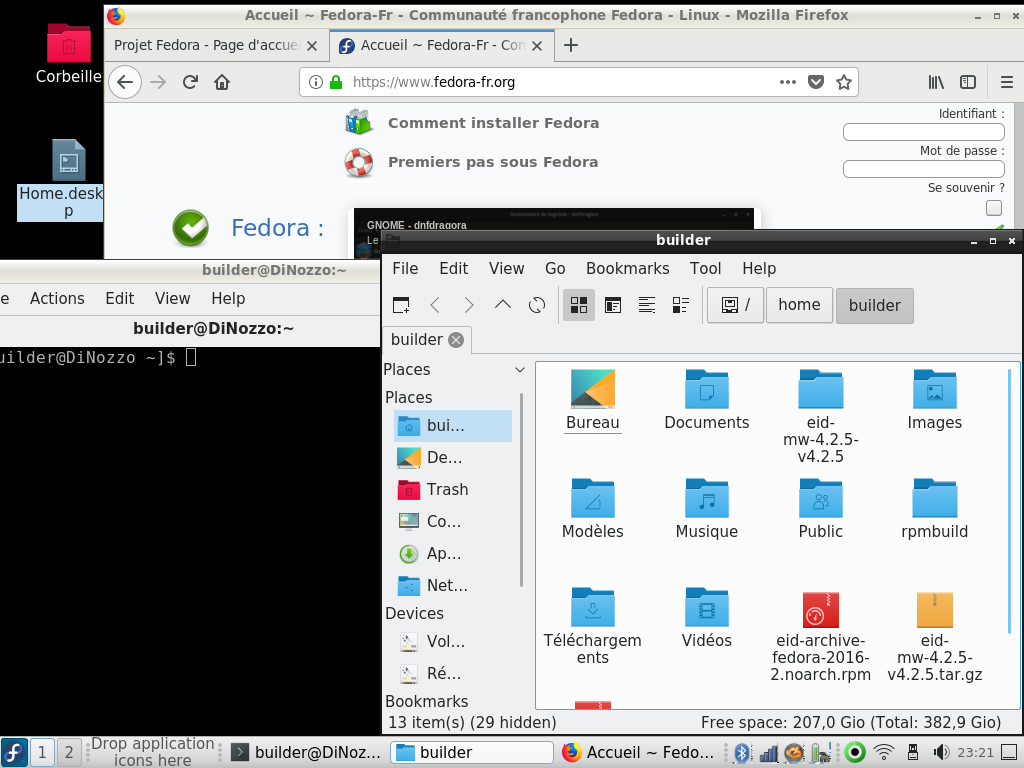The image size is (1024, 768).
Task: Reload the Fedora-Fr page
Action: (190, 82)
